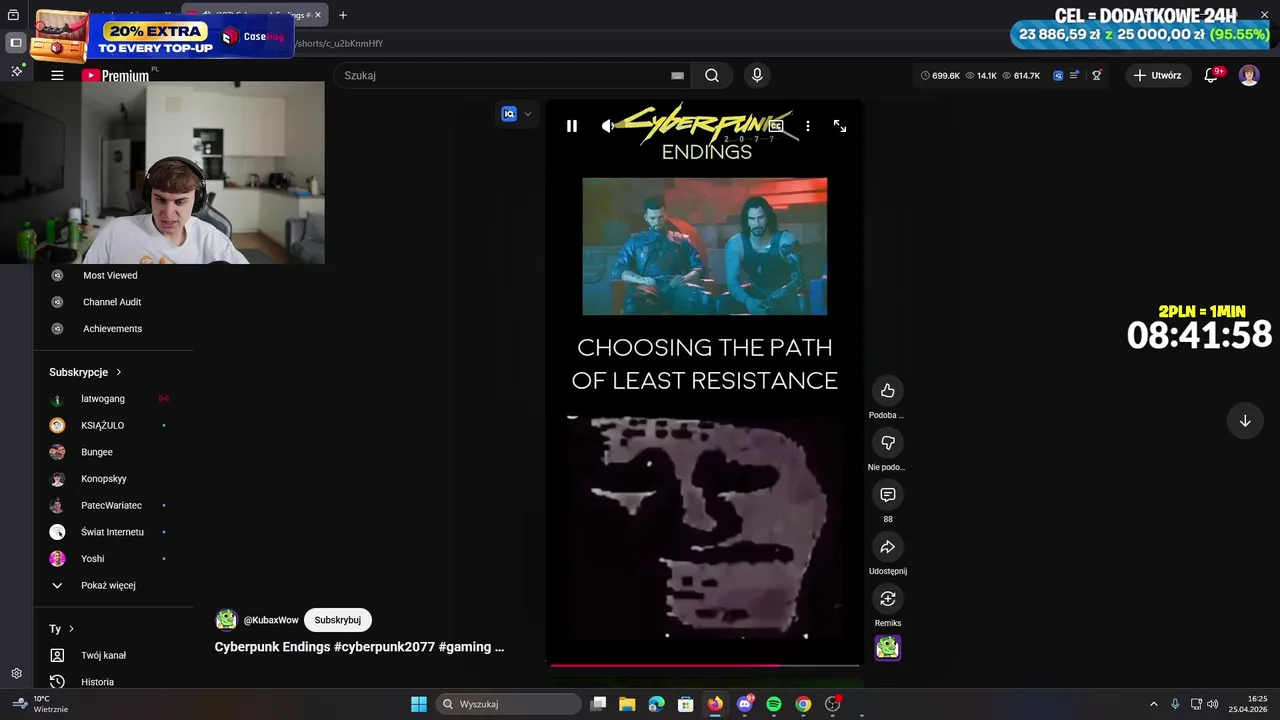Open the sound source thumbnail below Remiks
The width and height of the screenshot is (1280, 720).
pos(887,648)
